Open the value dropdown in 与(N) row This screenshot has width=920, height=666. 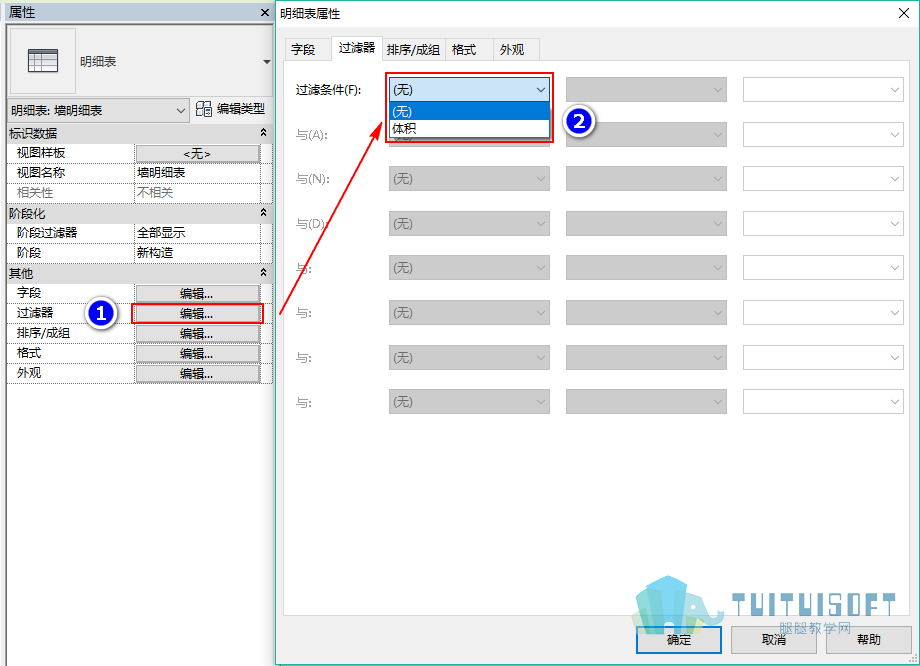(823, 179)
